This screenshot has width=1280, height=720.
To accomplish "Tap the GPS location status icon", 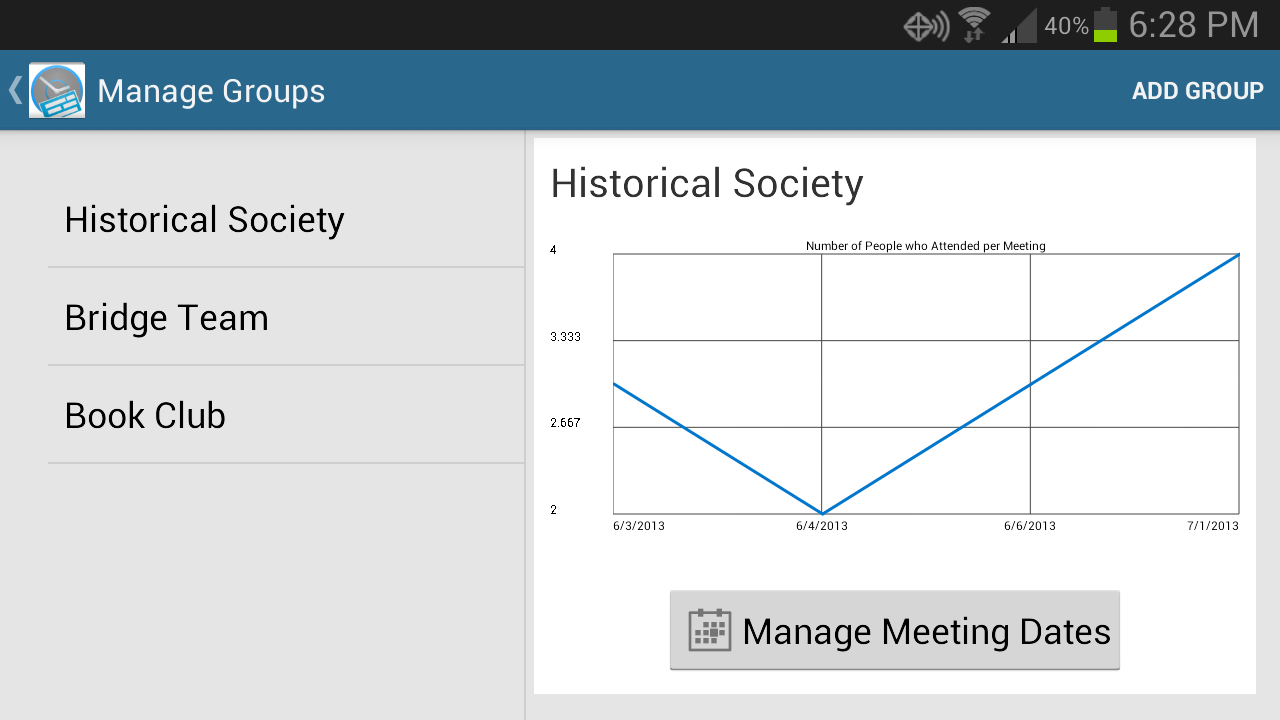I will click(x=926, y=26).
